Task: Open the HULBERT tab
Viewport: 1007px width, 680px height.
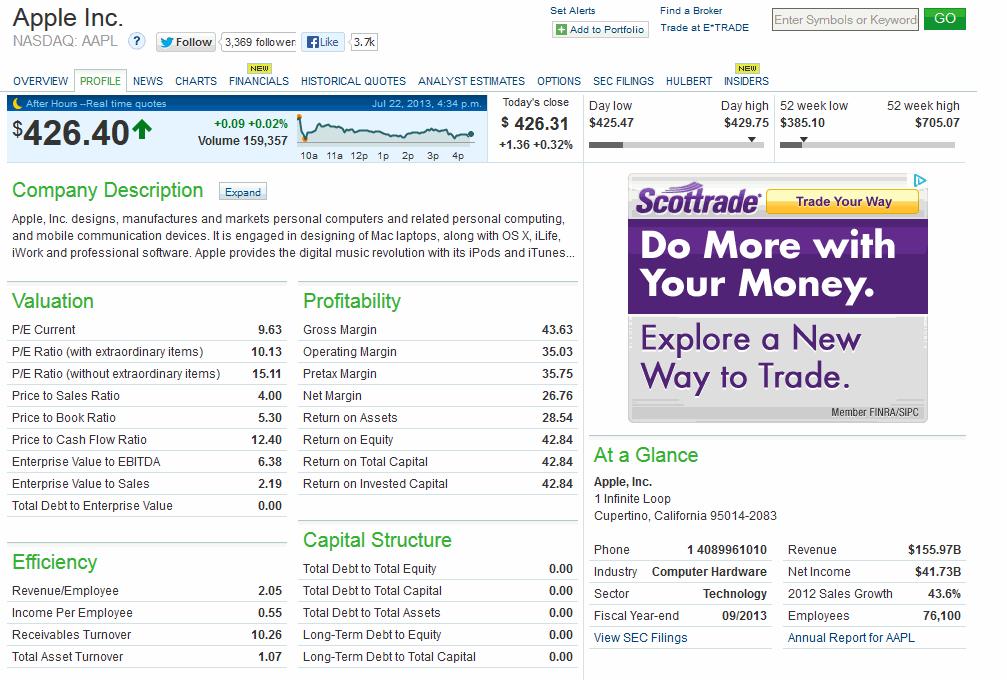Action: point(688,82)
